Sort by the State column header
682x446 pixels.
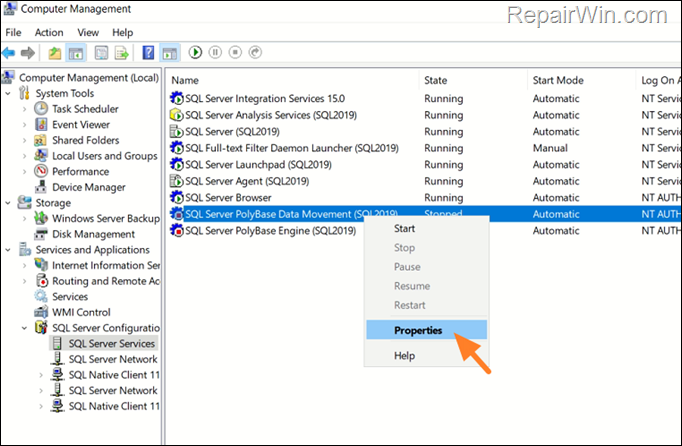435,80
